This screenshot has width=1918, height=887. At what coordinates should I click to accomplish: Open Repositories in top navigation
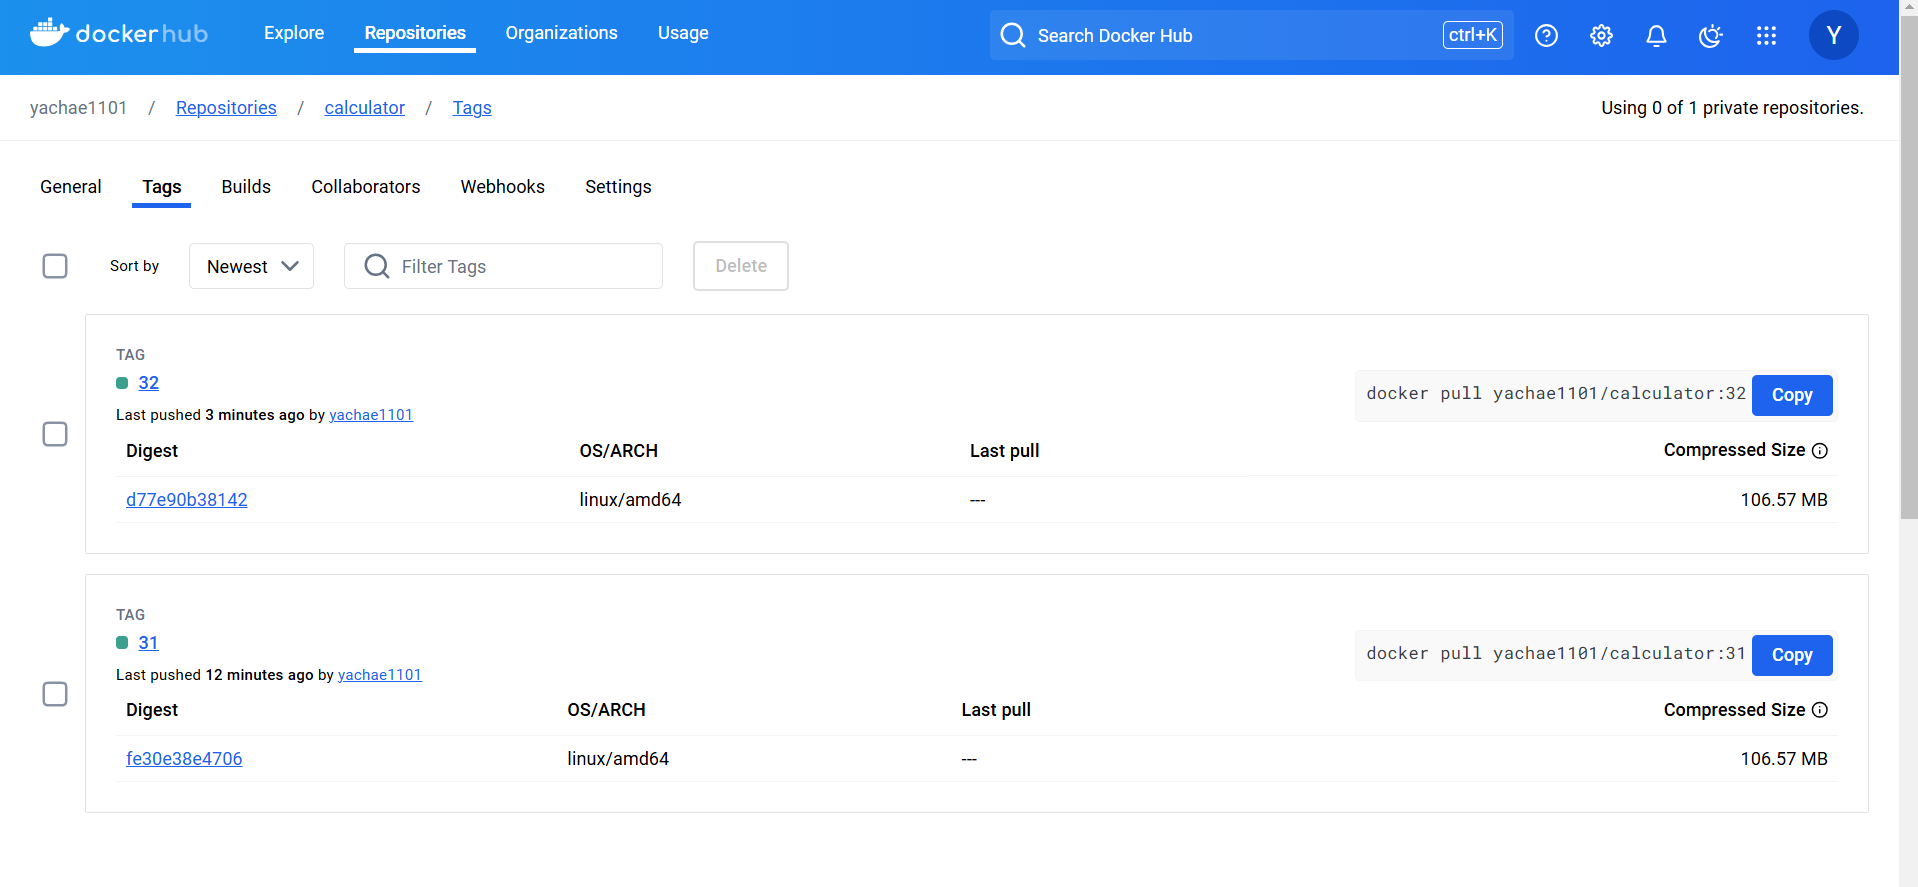(415, 33)
